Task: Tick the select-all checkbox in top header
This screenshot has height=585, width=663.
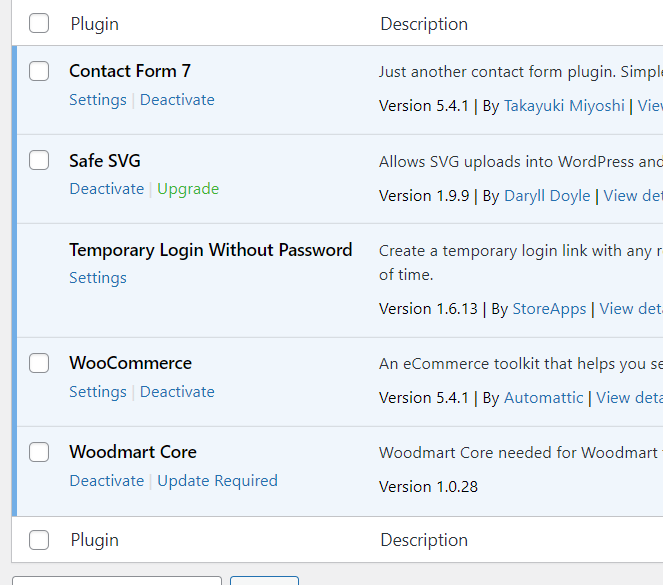Action: click(39, 23)
